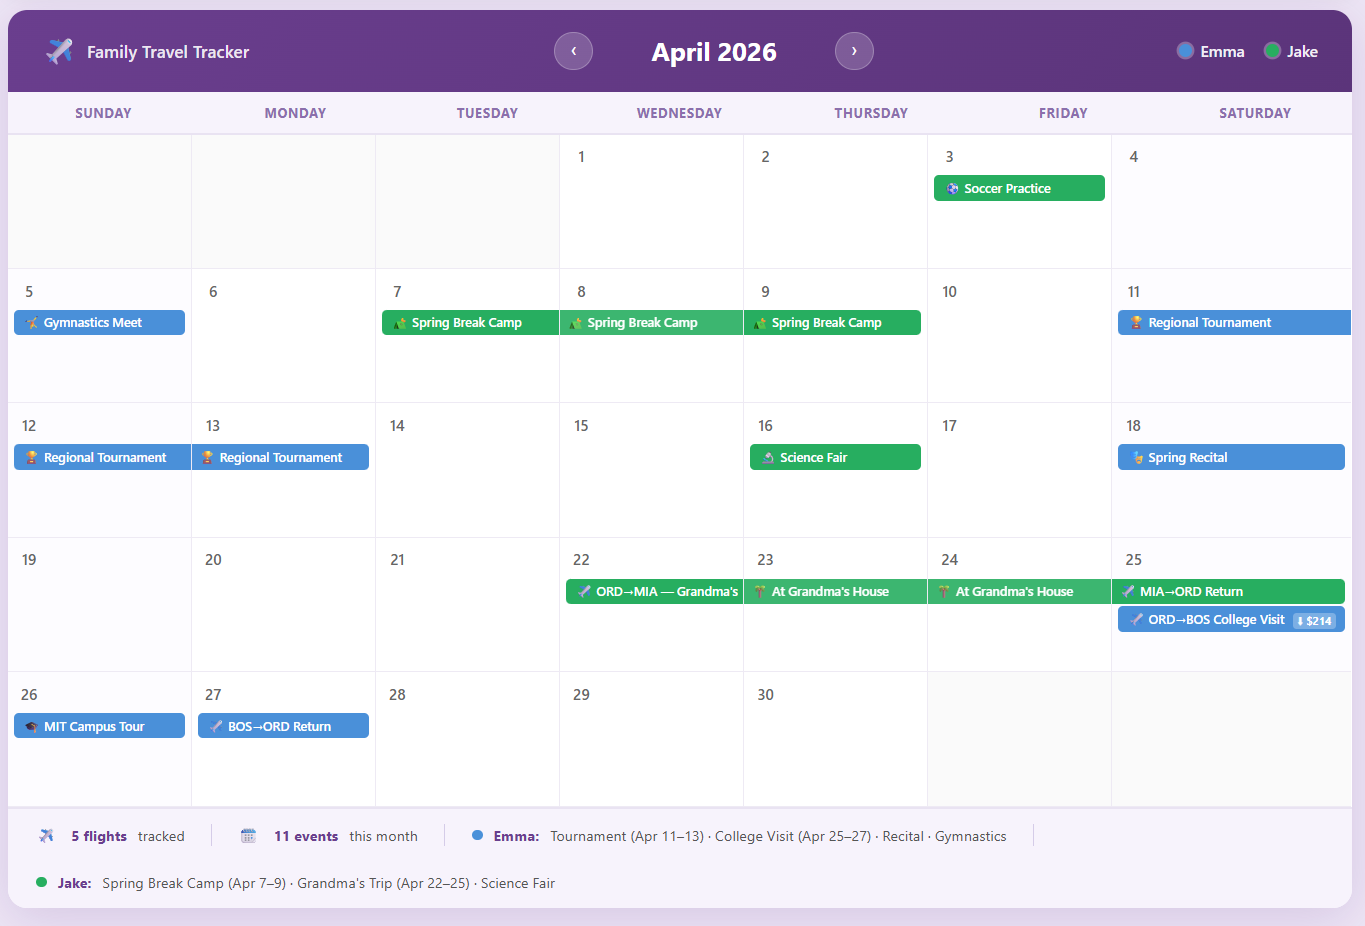Screen dimensions: 1365x926
Task: Click the airplane icon on ORD→MIA flight
Action: pos(584,591)
